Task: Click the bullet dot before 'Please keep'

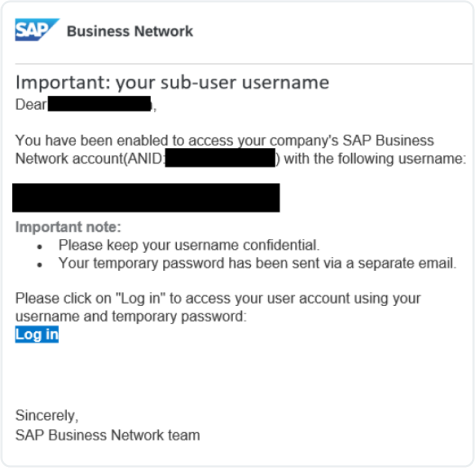Action: pos(40,247)
